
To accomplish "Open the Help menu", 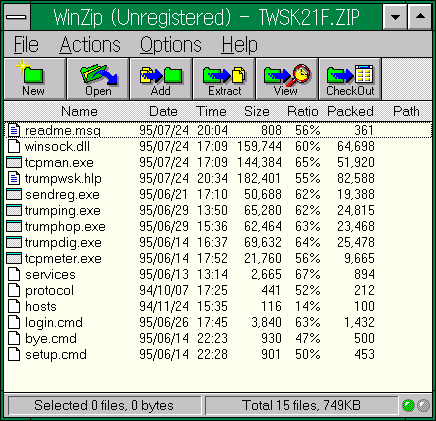I will [x=239, y=45].
